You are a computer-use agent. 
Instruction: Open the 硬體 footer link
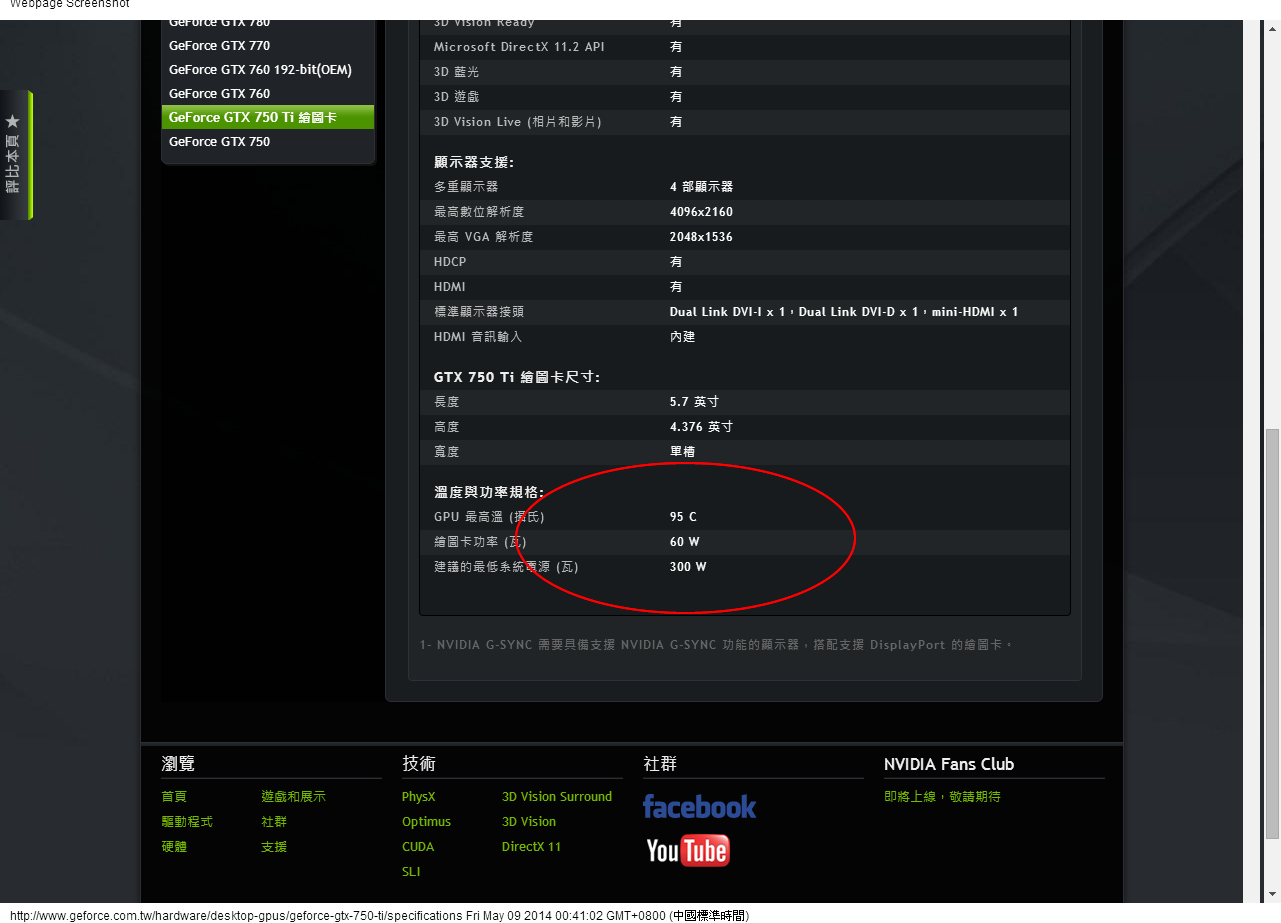[x=174, y=847]
